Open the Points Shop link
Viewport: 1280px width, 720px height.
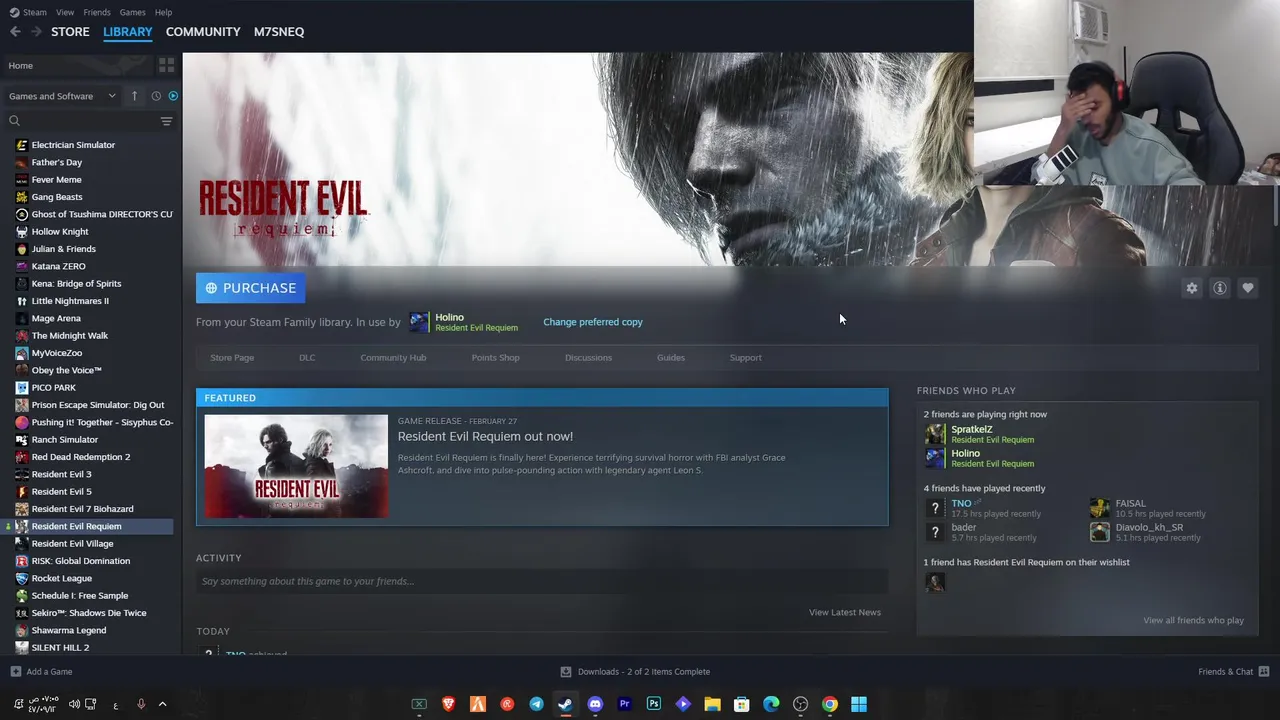tap(495, 358)
